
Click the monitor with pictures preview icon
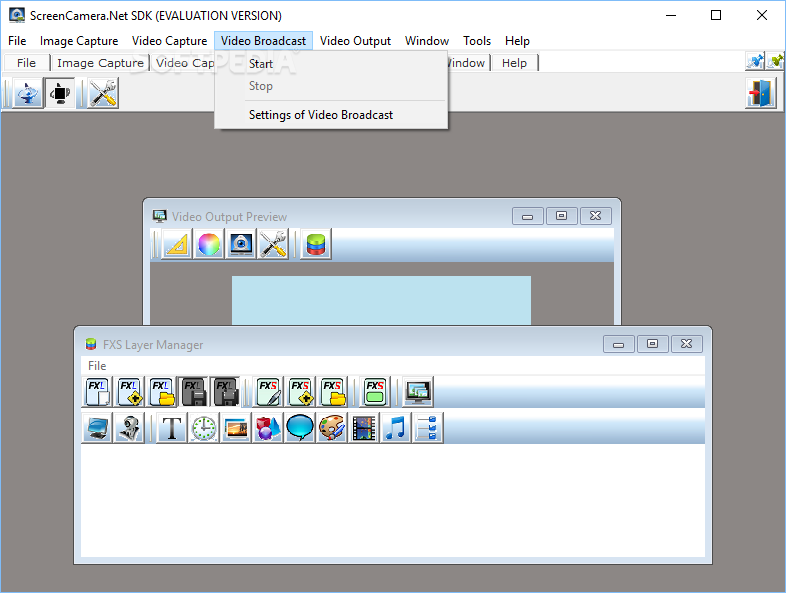pyautogui.click(x=418, y=391)
